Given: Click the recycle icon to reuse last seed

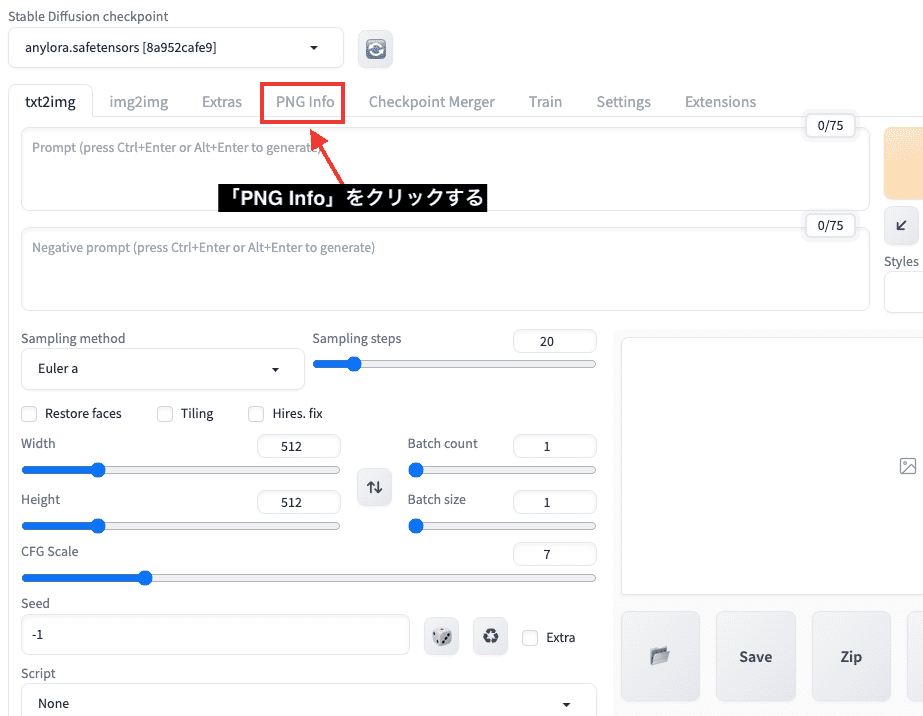Looking at the screenshot, I should (490, 637).
